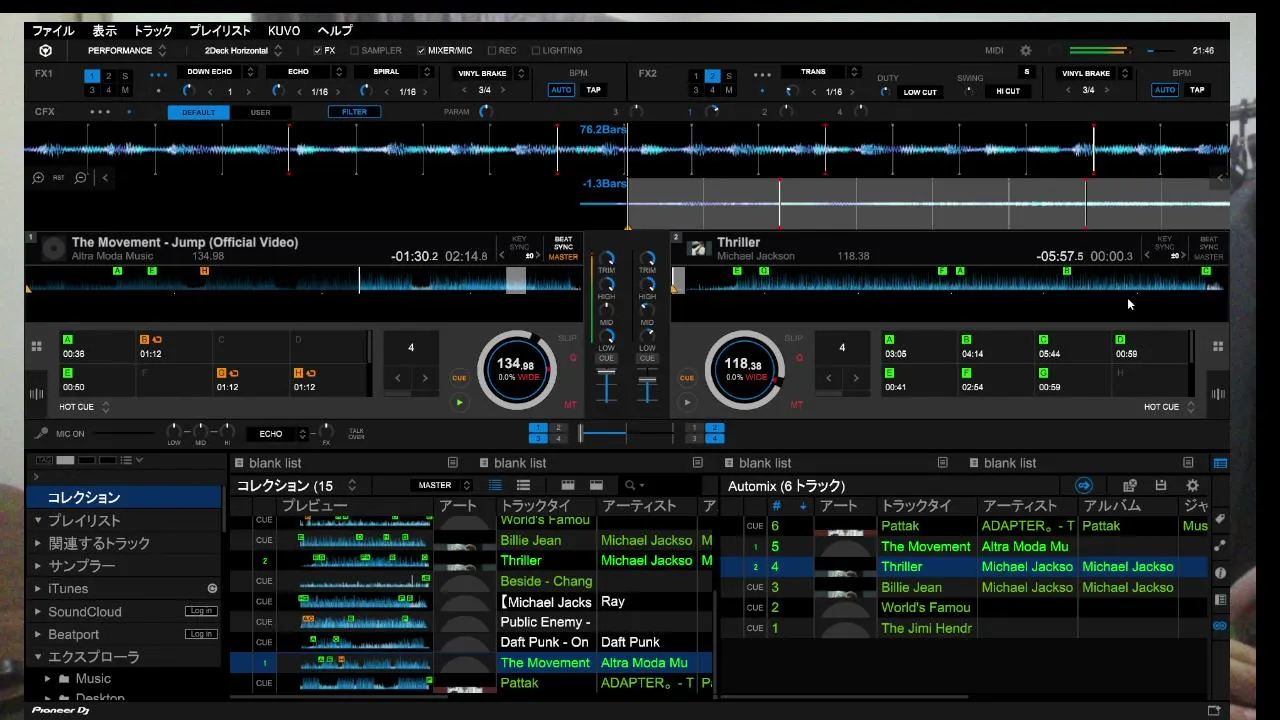
Task: Trigger hot cue D on deck 2
Action: tap(1150, 347)
